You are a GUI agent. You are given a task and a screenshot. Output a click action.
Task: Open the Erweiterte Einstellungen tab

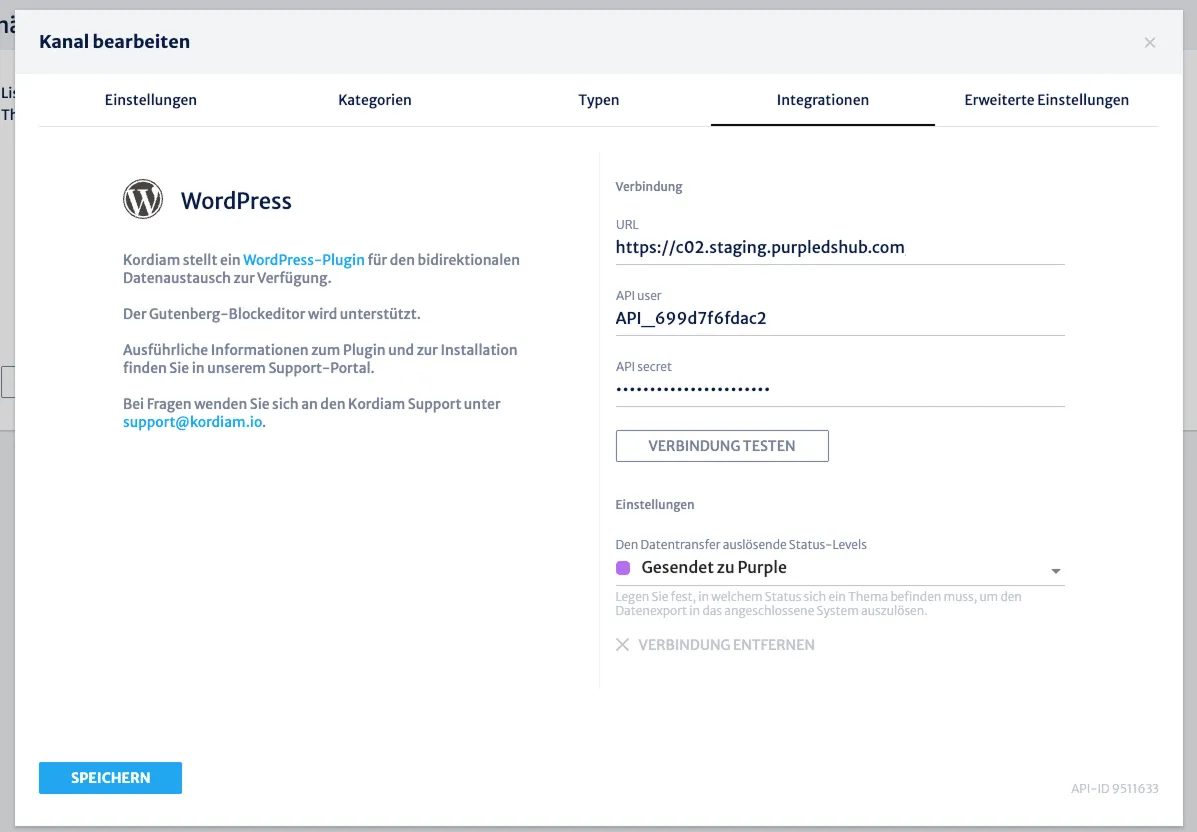[x=1046, y=100]
